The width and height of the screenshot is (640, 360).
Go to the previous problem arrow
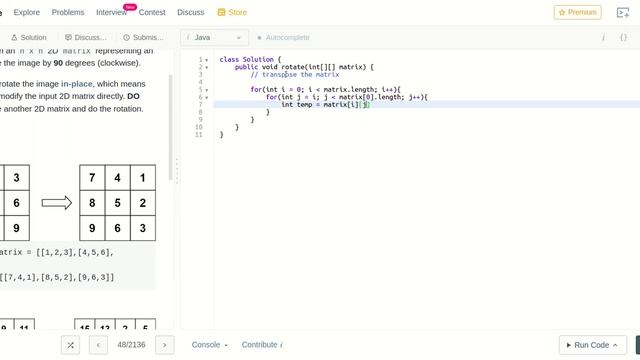tap(98, 345)
